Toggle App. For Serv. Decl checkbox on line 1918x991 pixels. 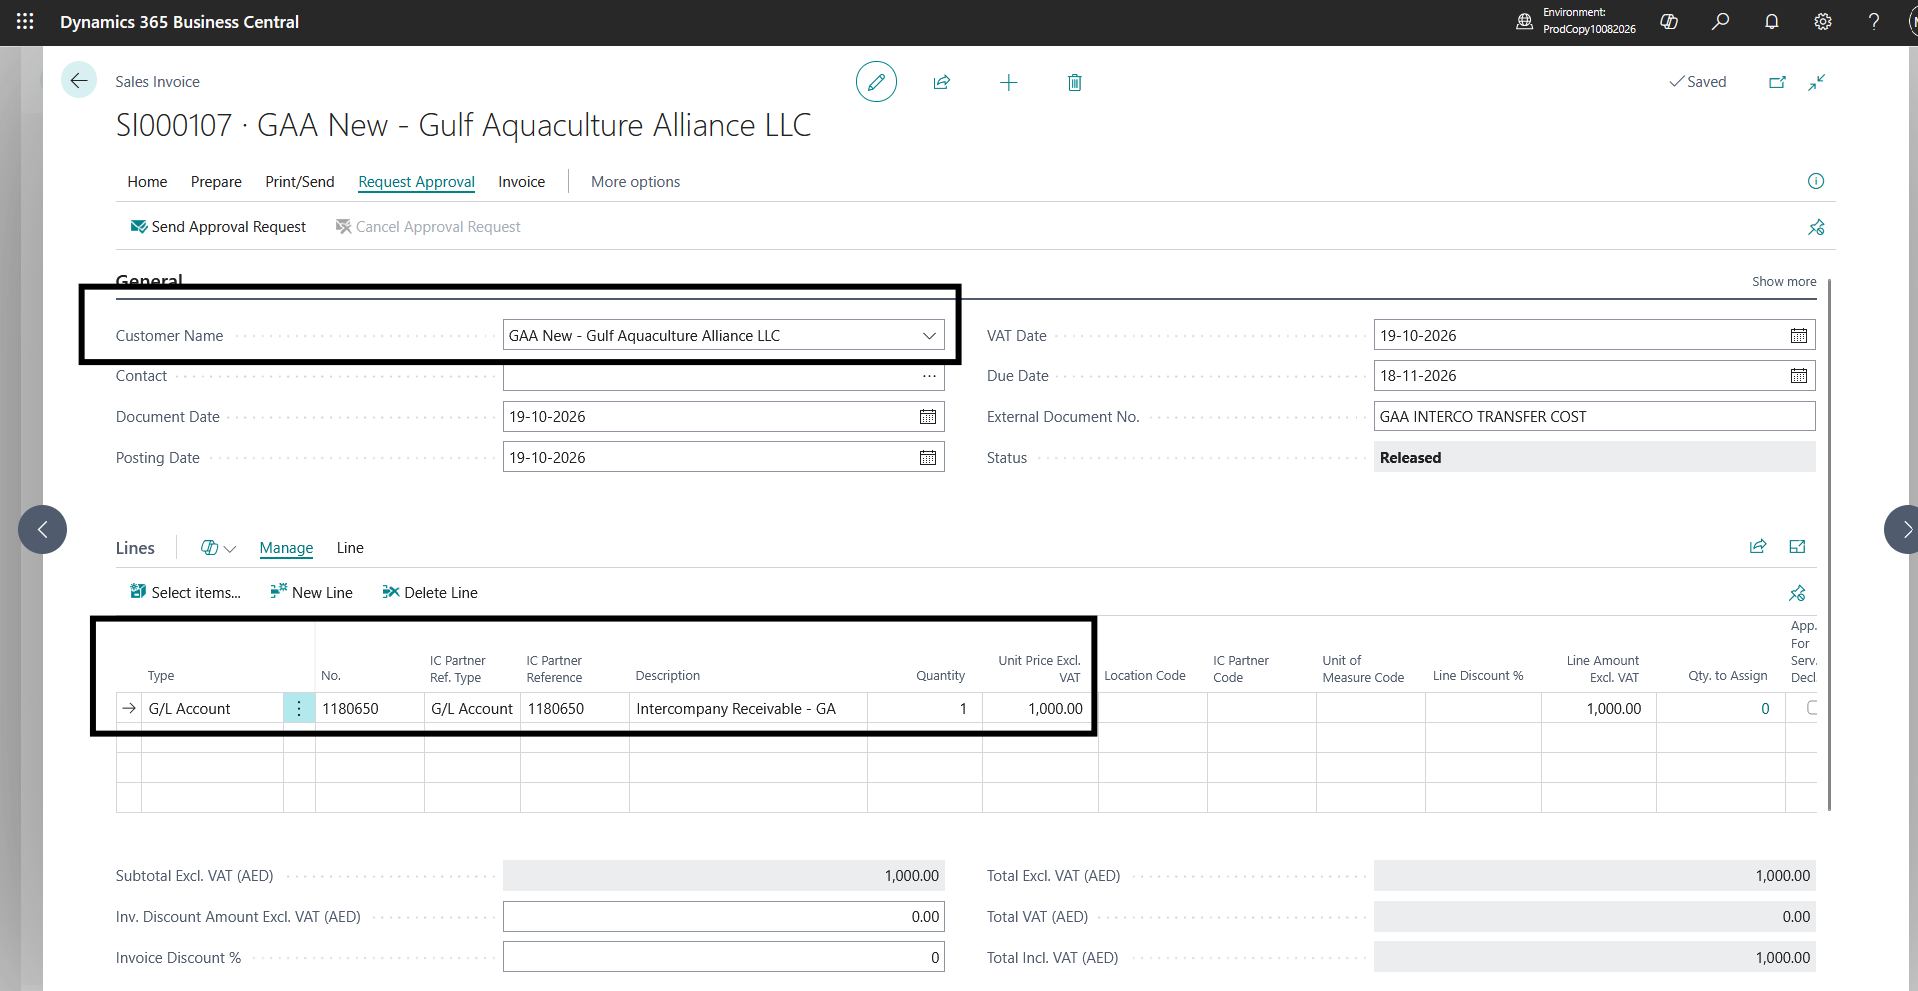(1811, 708)
